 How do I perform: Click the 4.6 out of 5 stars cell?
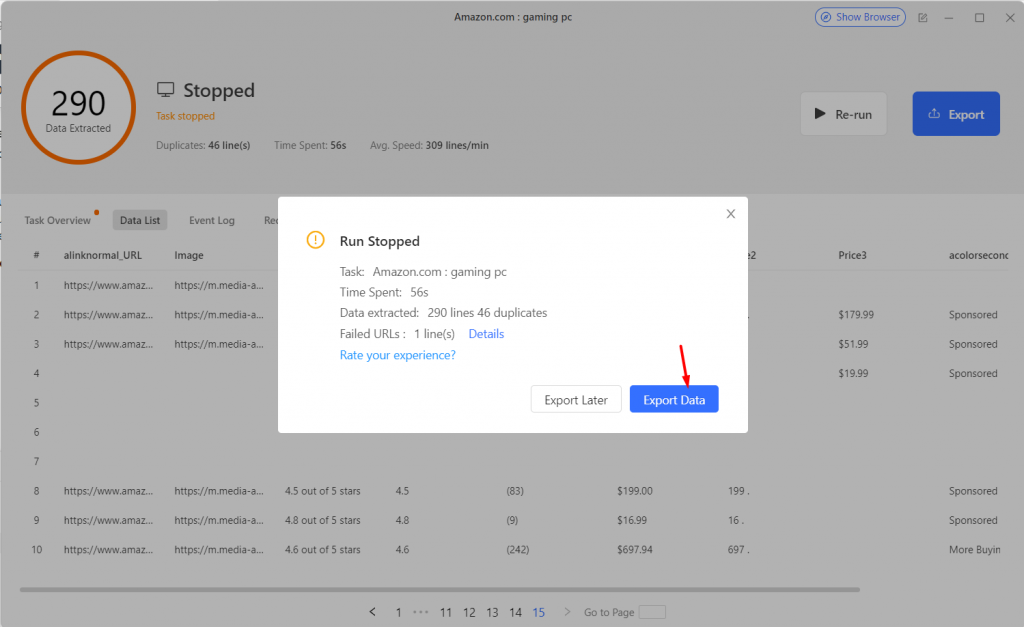[x=323, y=550]
